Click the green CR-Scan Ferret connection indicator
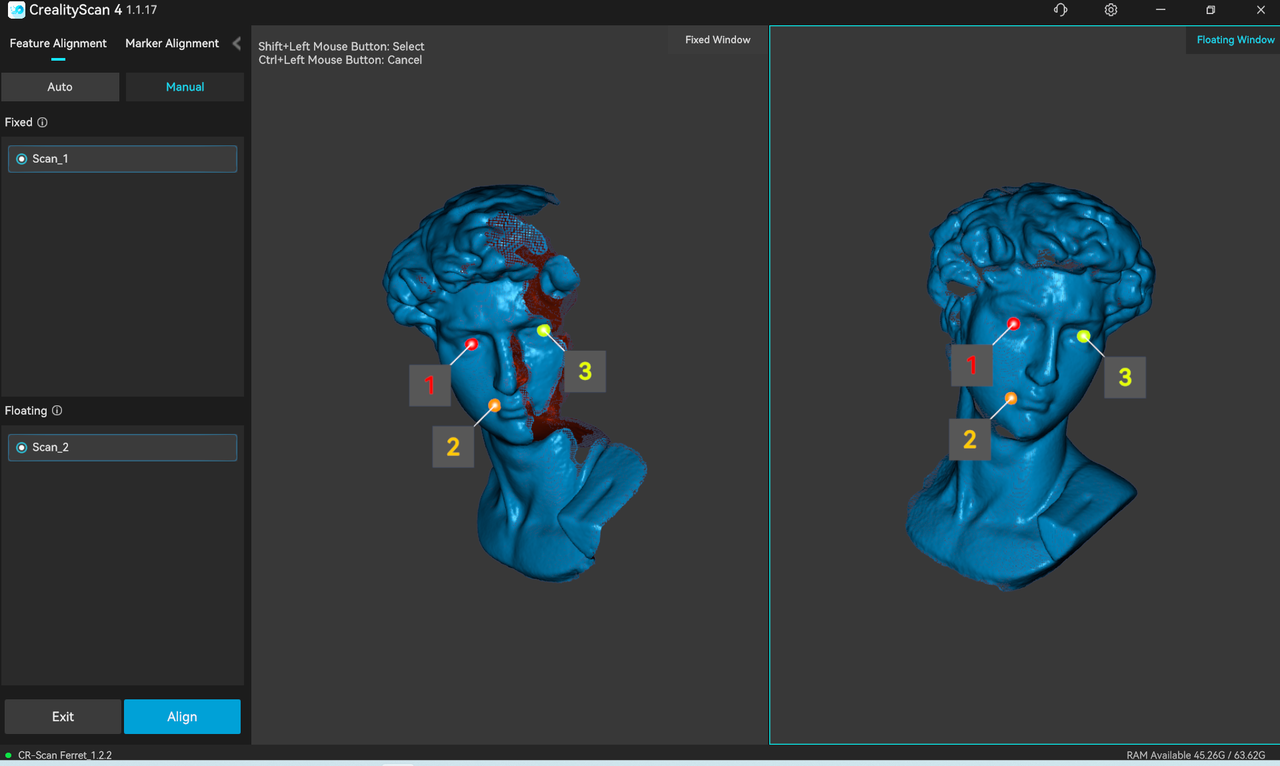 click(x=9, y=755)
